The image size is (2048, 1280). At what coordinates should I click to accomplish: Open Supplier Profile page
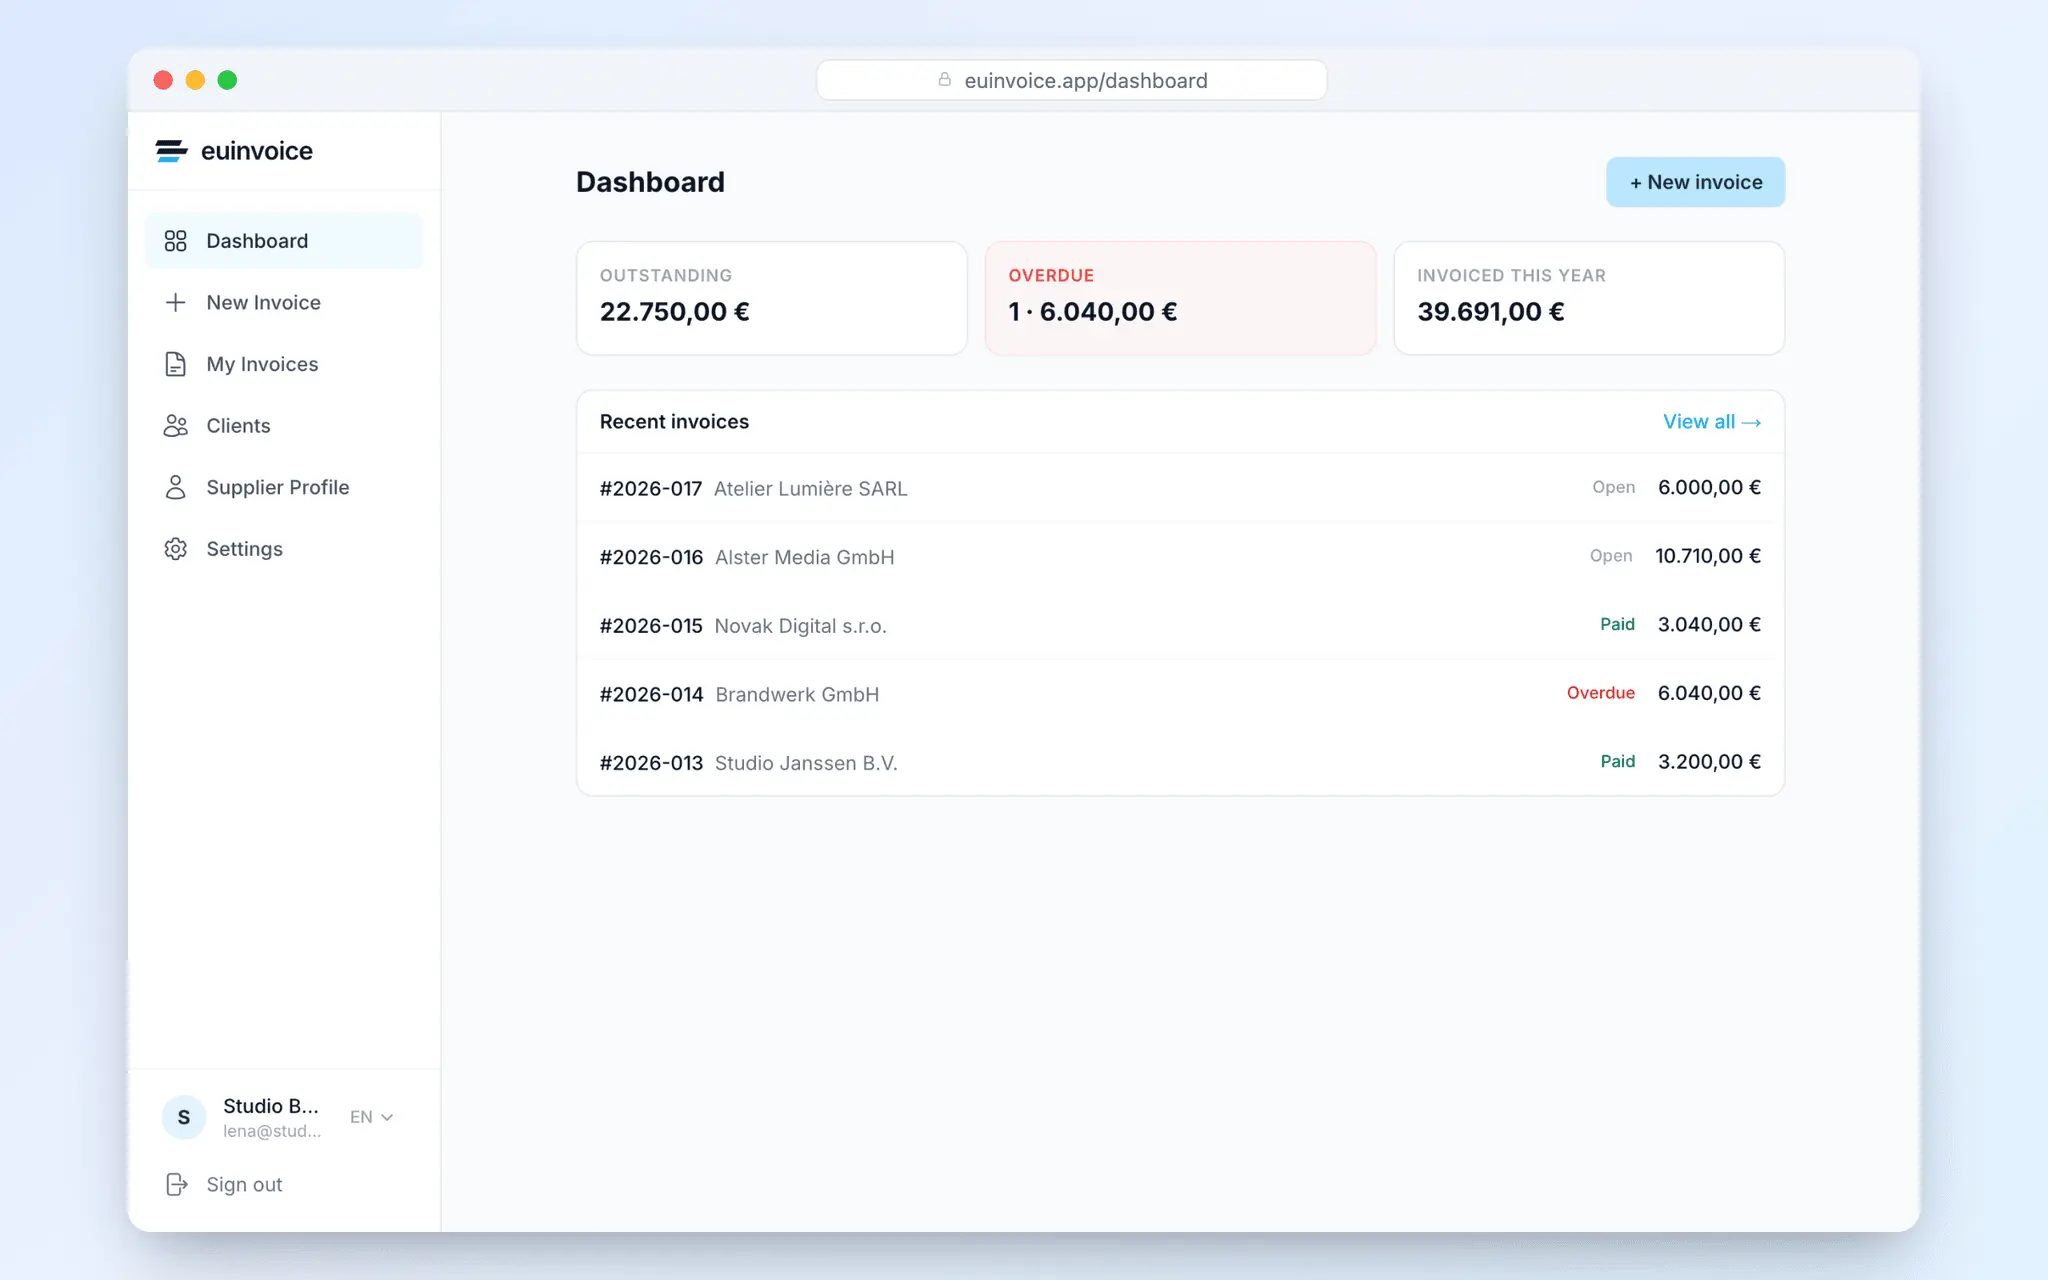click(x=284, y=487)
